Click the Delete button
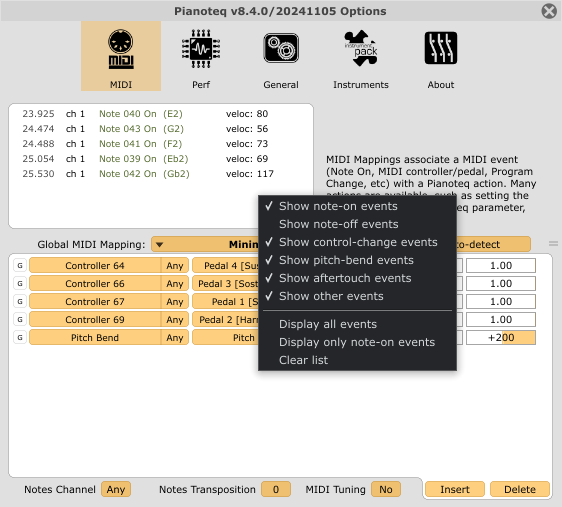Viewport: 562px width, 507px height. [520, 489]
